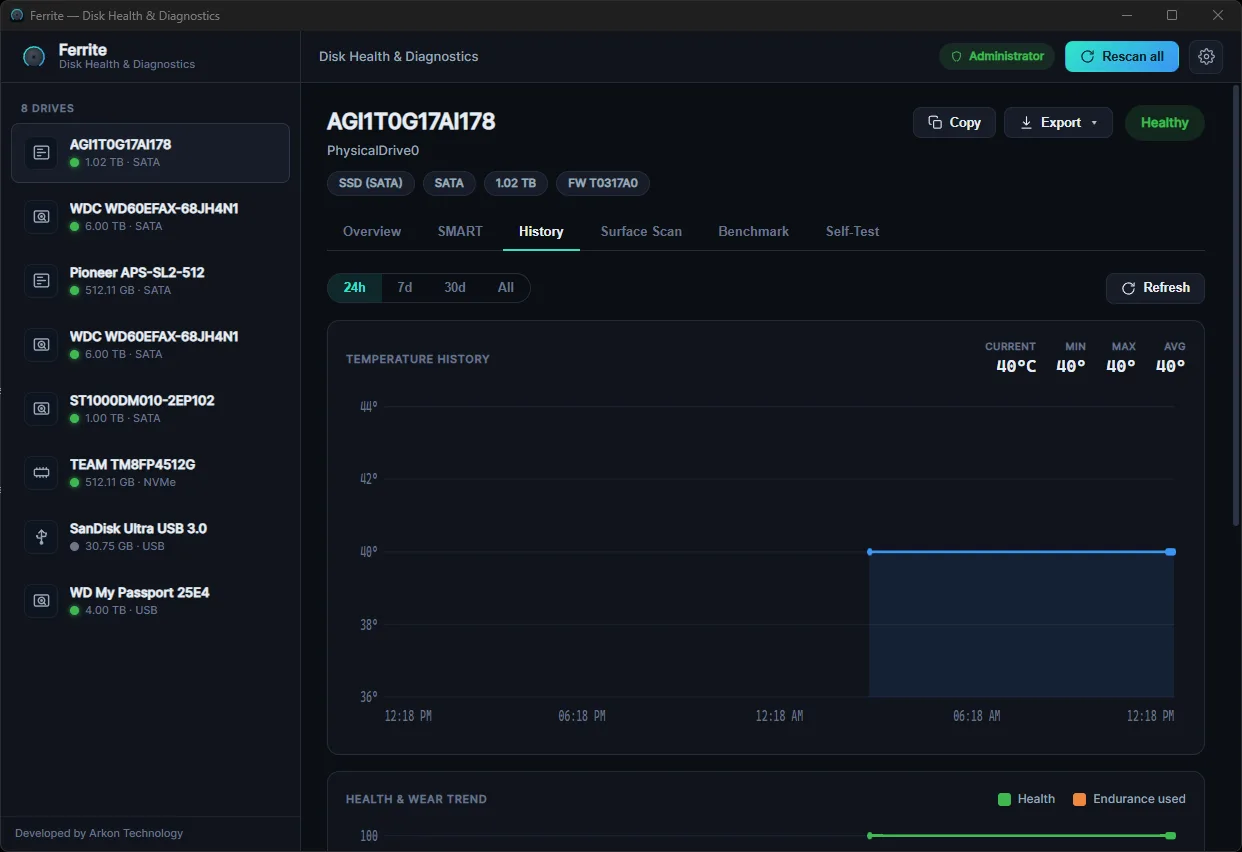
Task: Click the hard disk icon for ST1000DM010-2EP102
Action: pos(41,409)
